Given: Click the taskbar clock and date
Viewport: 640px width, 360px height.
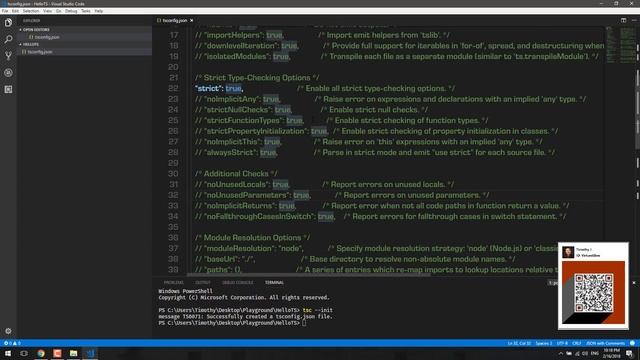Looking at the screenshot, I should click(x=611, y=353).
